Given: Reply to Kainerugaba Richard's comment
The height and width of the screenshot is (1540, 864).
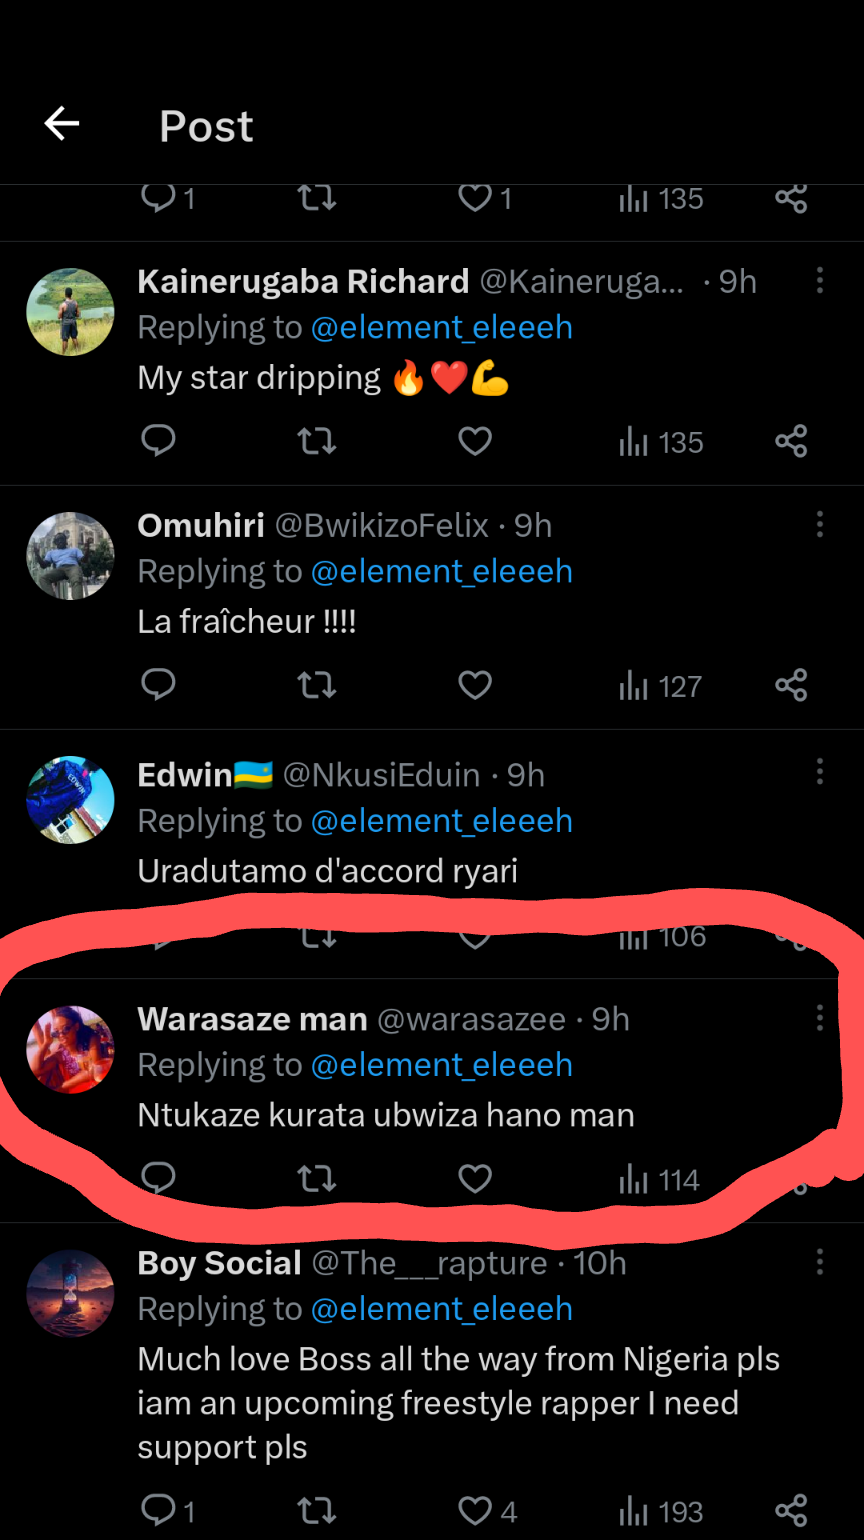Looking at the screenshot, I should coord(158,441).
